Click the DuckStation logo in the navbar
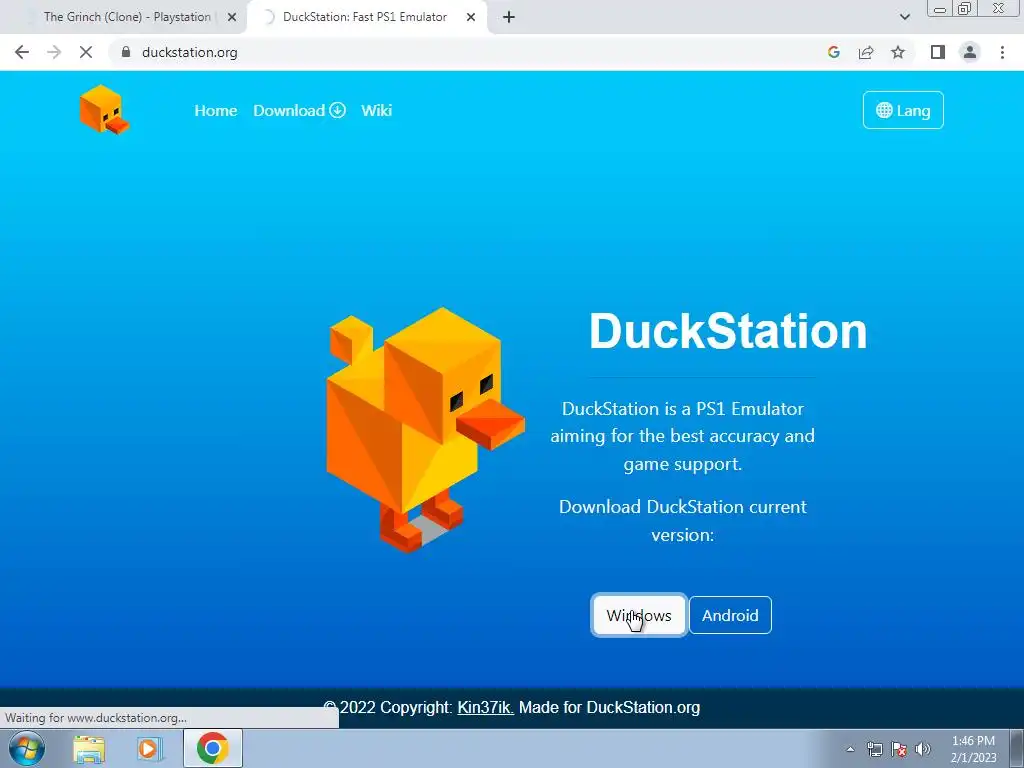 pos(104,110)
